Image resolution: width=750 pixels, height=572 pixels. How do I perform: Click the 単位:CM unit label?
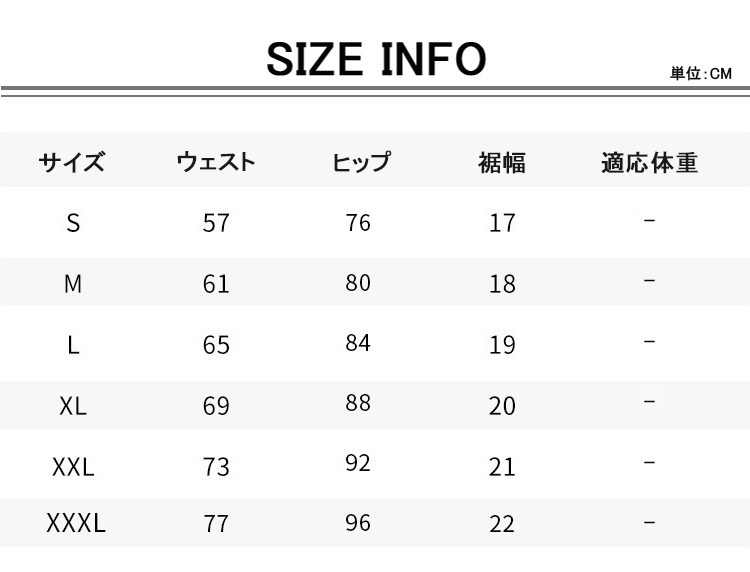tap(702, 74)
